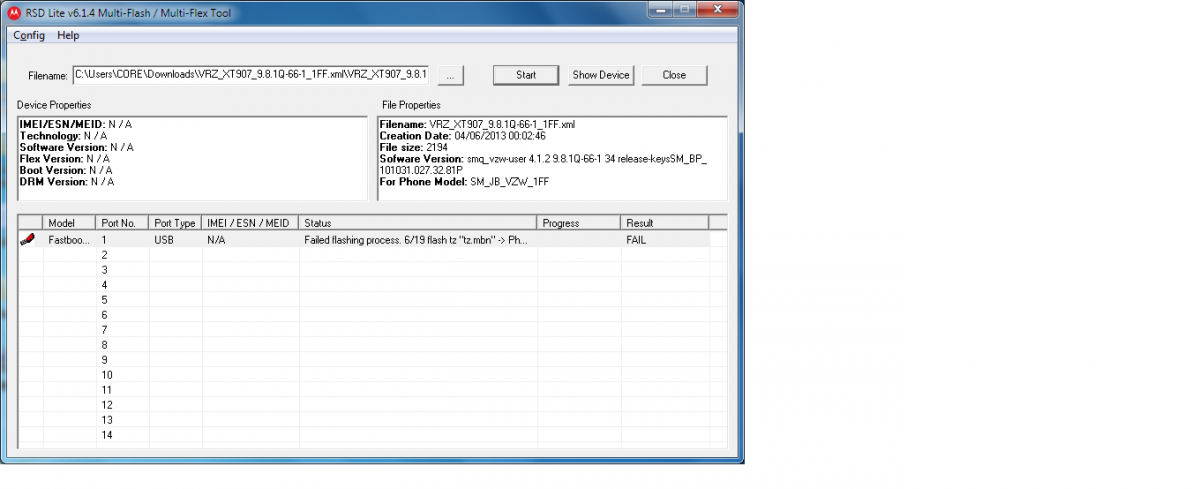Screen dimensions: 1200x489
Task: Open the Config menu
Action: tap(29, 36)
